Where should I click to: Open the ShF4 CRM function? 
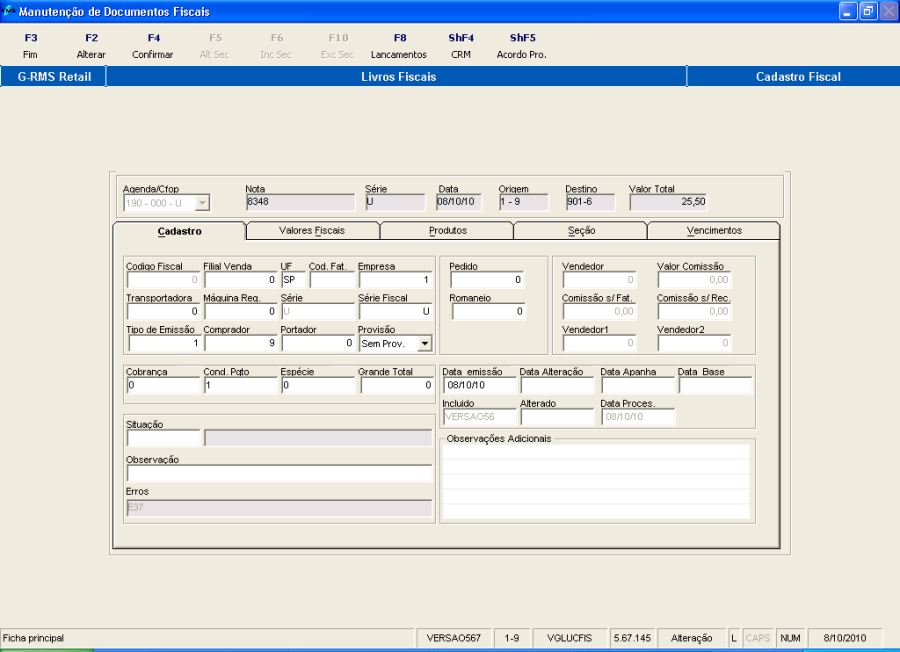pyautogui.click(x=460, y=46)
